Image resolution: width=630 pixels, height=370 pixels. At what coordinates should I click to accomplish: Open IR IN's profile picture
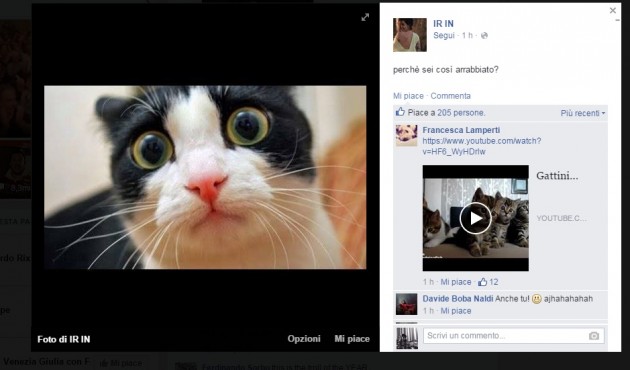pos(410,35)
